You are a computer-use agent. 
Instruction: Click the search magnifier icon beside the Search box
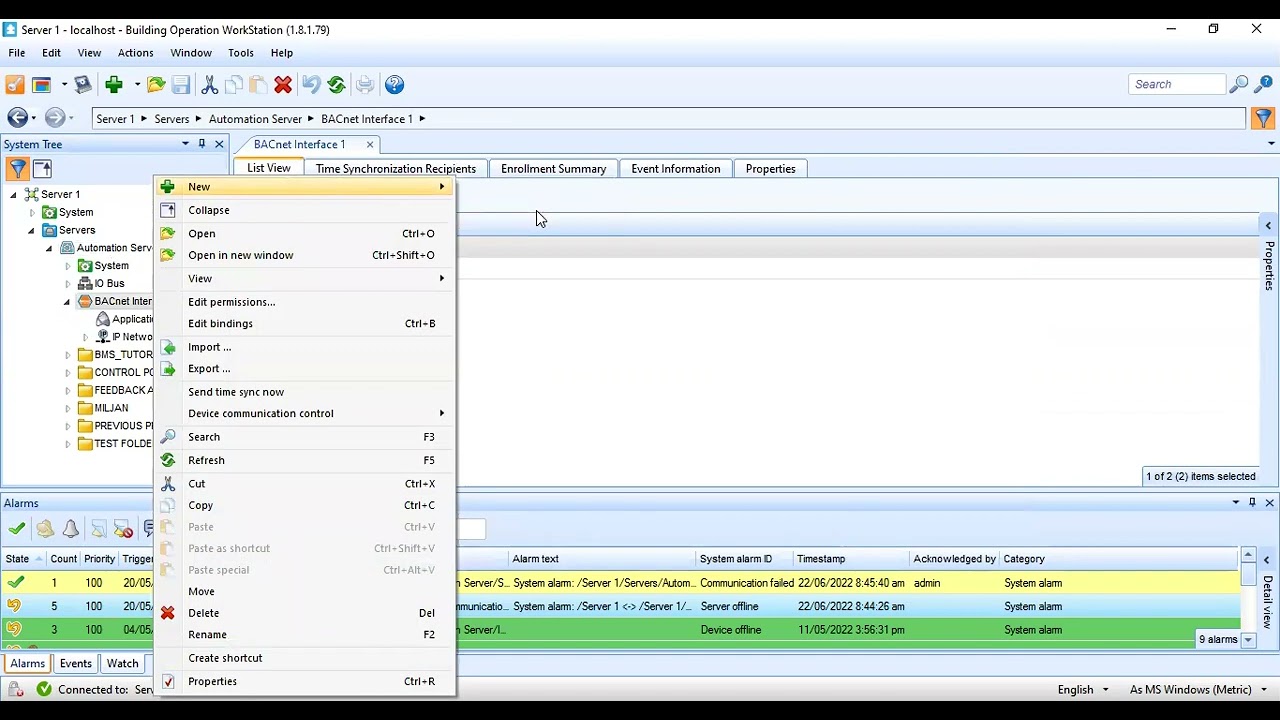tap(1239, 85)
